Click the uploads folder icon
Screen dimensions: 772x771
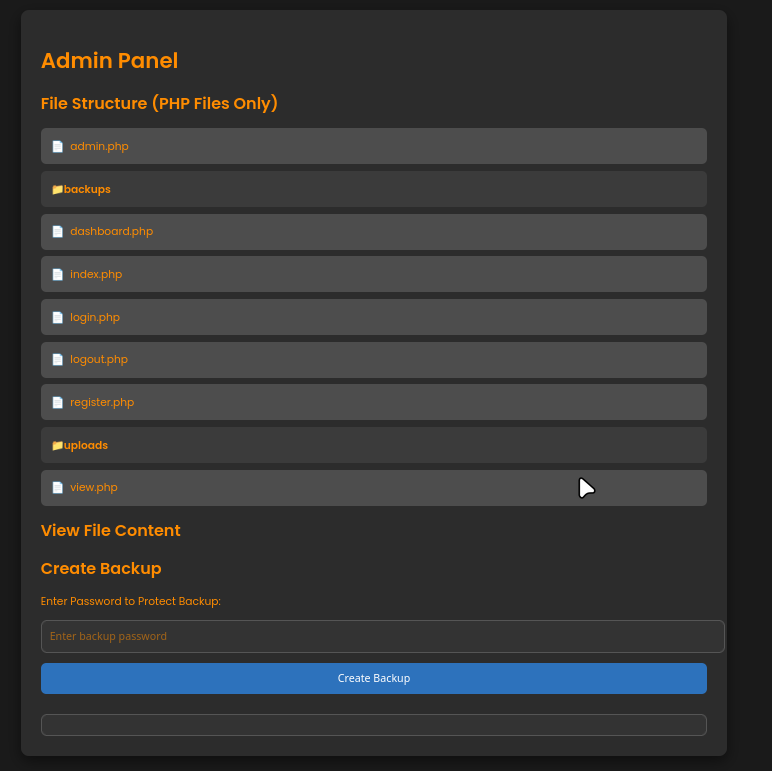point(57,445)
